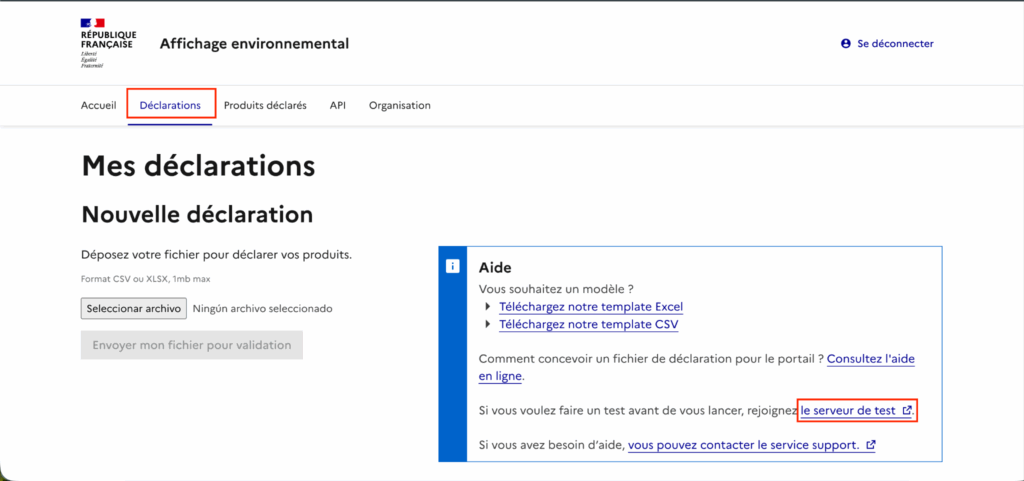Select the Organisation tab
1024x481 pixels.
click(399, 105)
